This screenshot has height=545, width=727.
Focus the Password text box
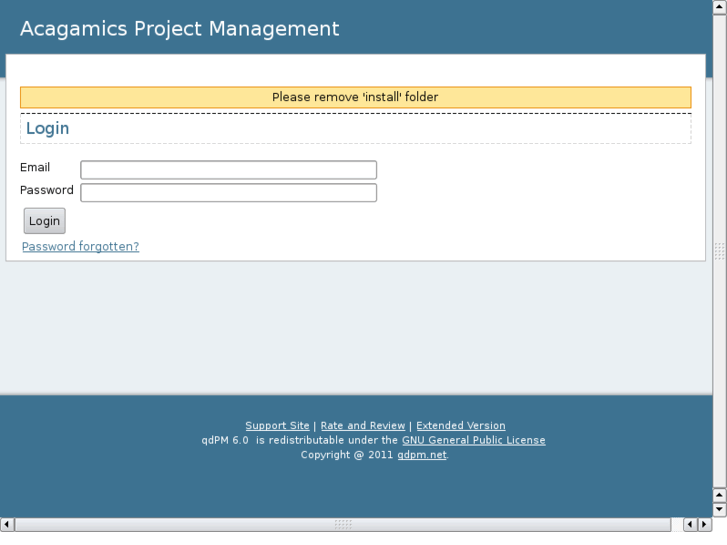point(228,193)
